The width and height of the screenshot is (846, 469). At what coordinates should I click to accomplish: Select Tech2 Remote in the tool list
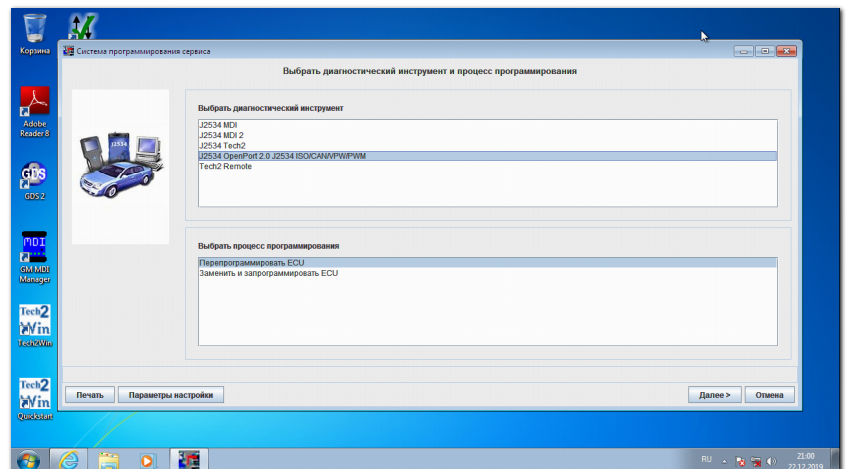pyautogui.click(x=487, y=166)
